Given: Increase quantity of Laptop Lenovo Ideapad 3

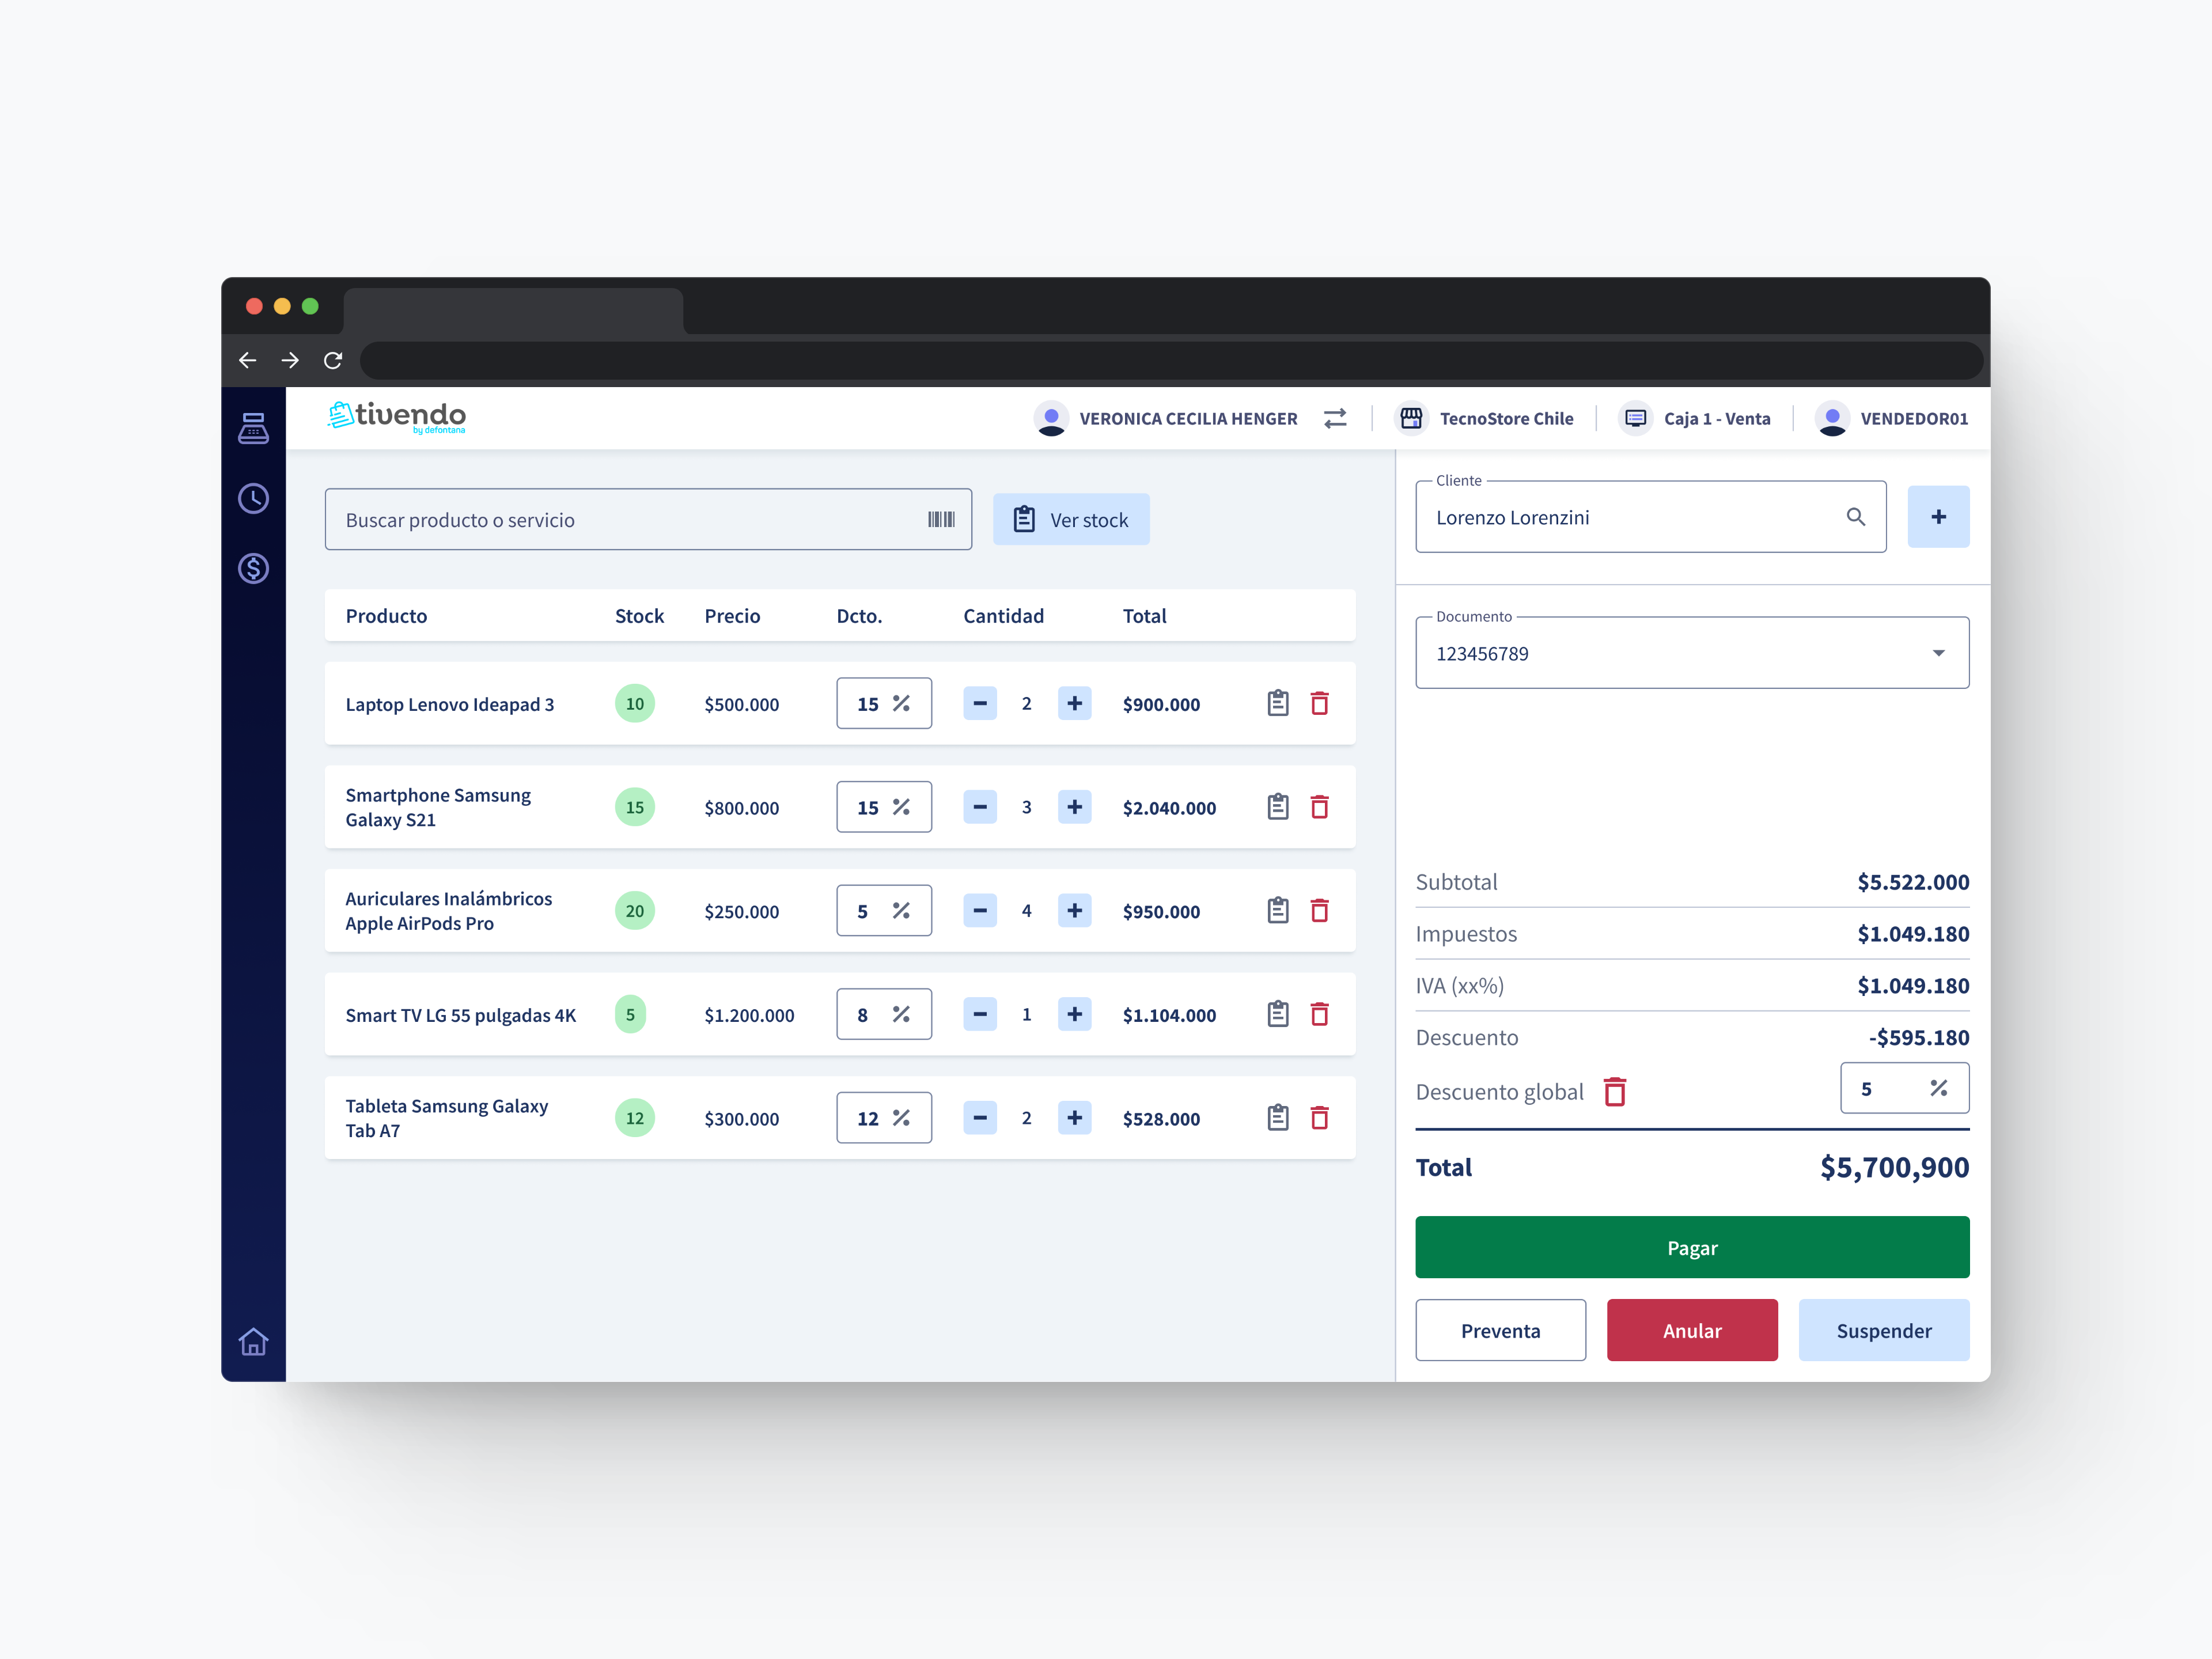Looking at the screenshot, I should tap(1075, 703).
